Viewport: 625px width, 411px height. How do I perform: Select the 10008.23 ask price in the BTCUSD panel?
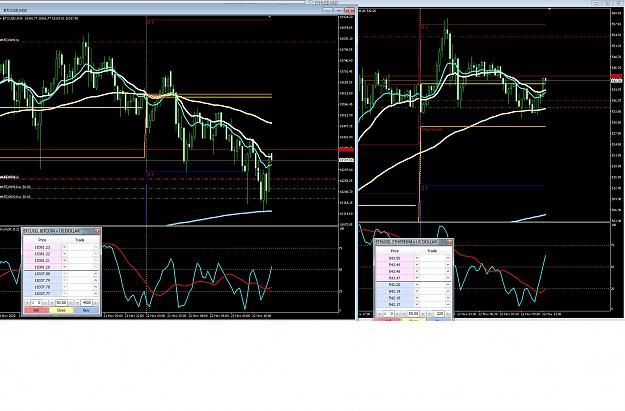pyautogui.click(x=43, y=247)
